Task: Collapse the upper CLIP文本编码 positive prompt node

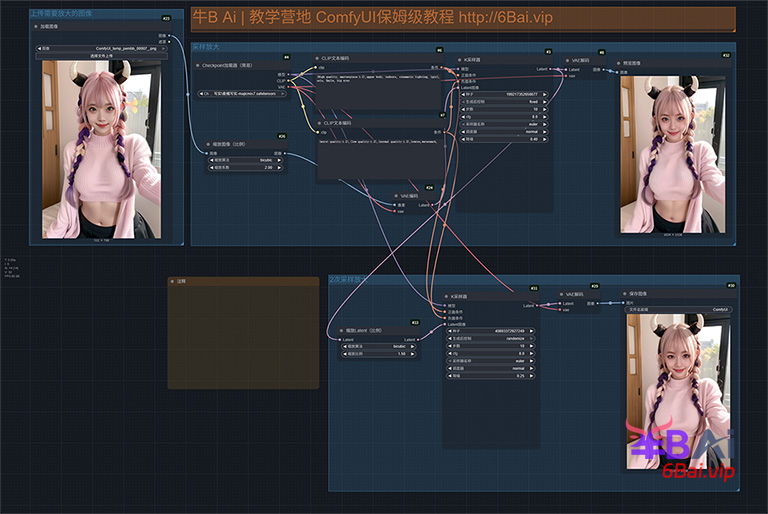Action: 317,58
